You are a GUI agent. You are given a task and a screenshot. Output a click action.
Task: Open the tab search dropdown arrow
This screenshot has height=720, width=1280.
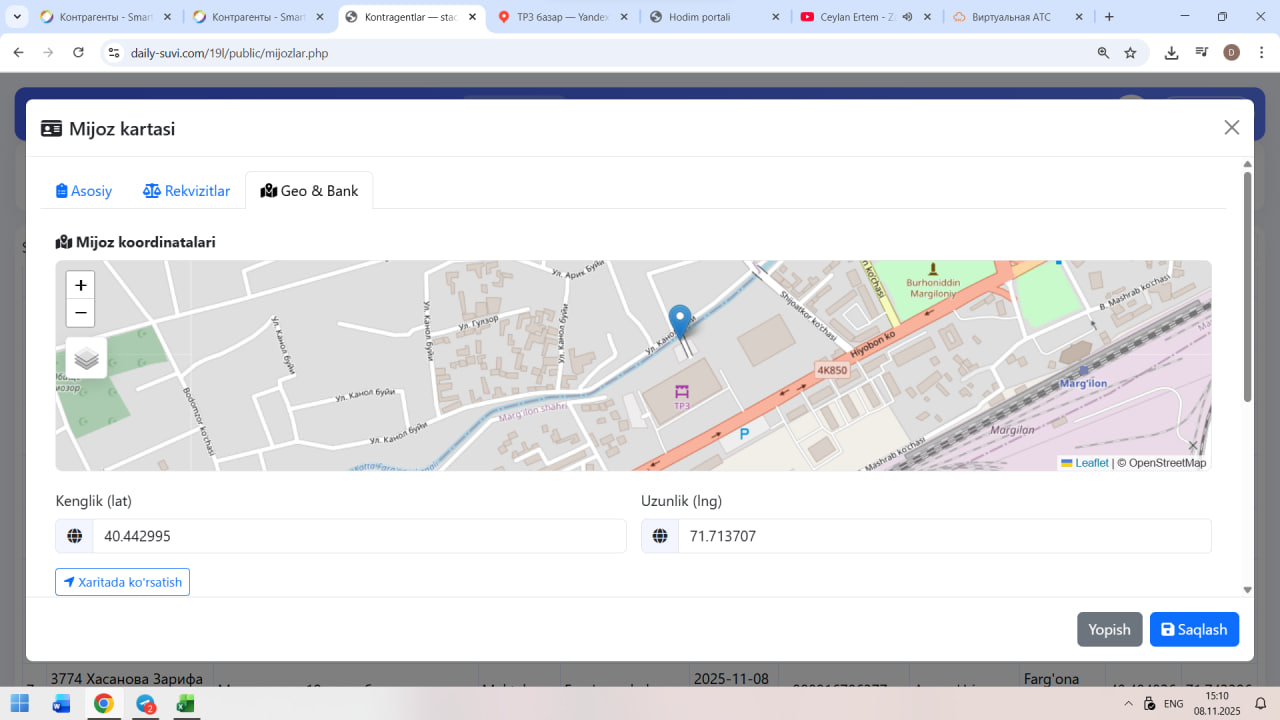(x=17, y=17)
